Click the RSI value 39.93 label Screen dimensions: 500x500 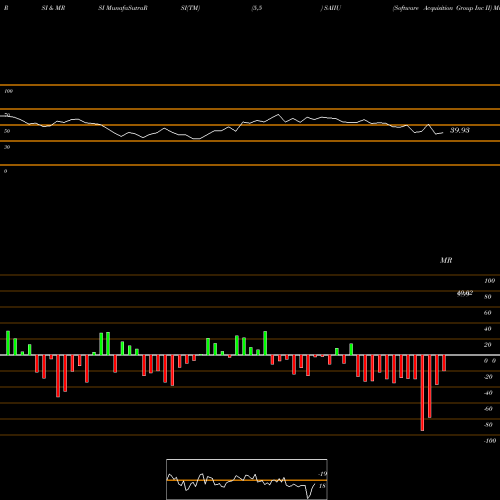pos(460,130)
